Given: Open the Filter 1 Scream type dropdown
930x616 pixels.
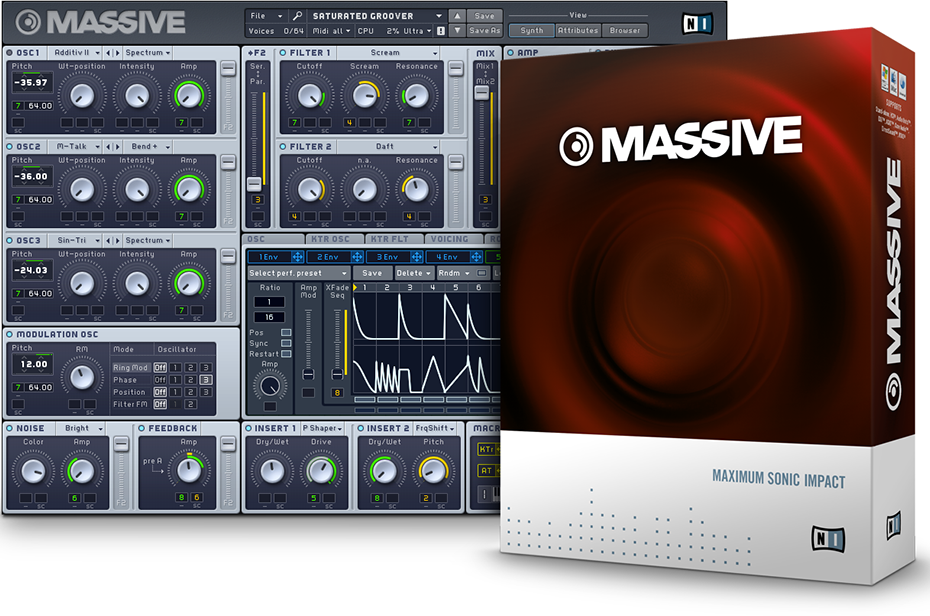Looking at the screenshot, I should (388, 53).
